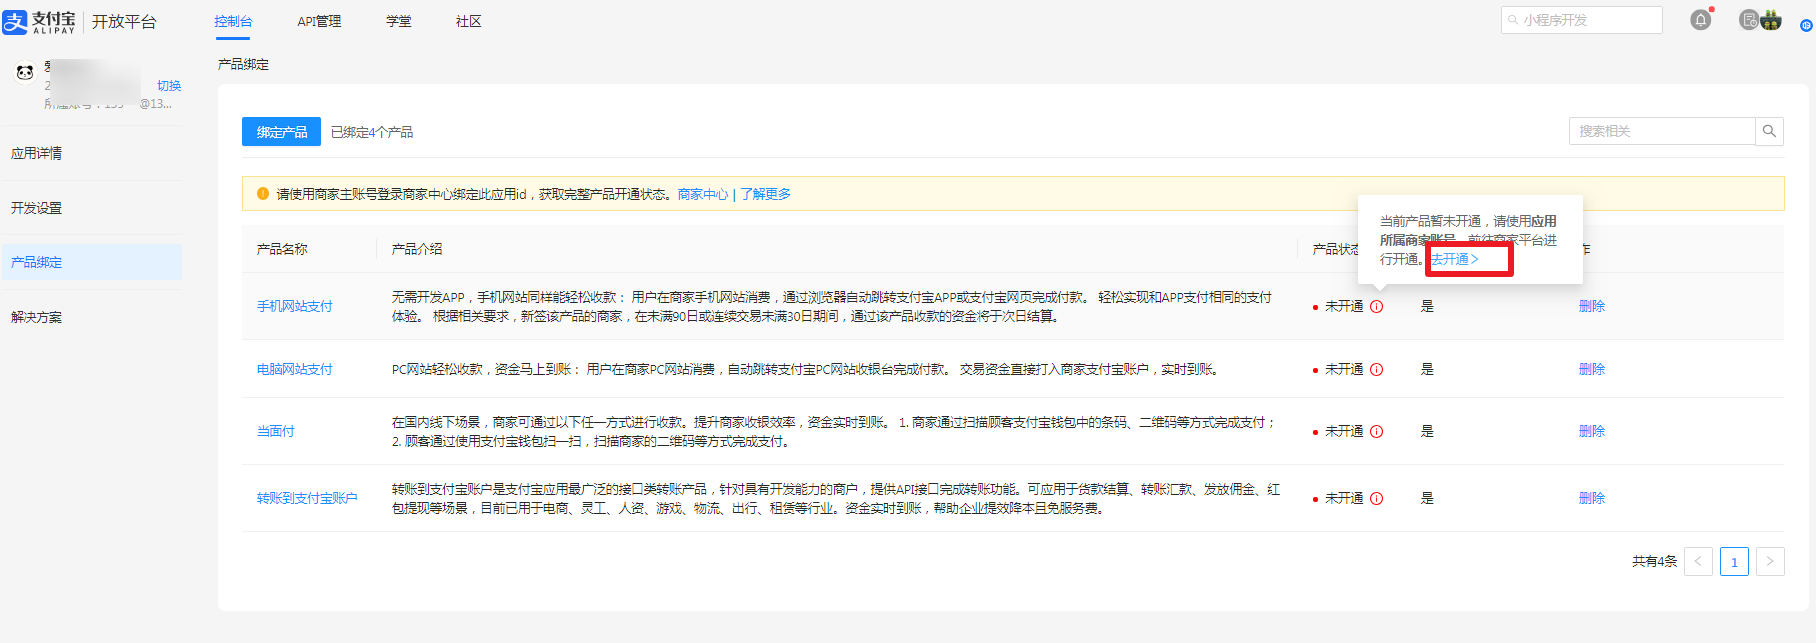The height and width of the screenshot is (643, 1816).
Task: Click the info icon next to 手机网站支付 status
Action: pyautogui.click(x=1377, y=306)
